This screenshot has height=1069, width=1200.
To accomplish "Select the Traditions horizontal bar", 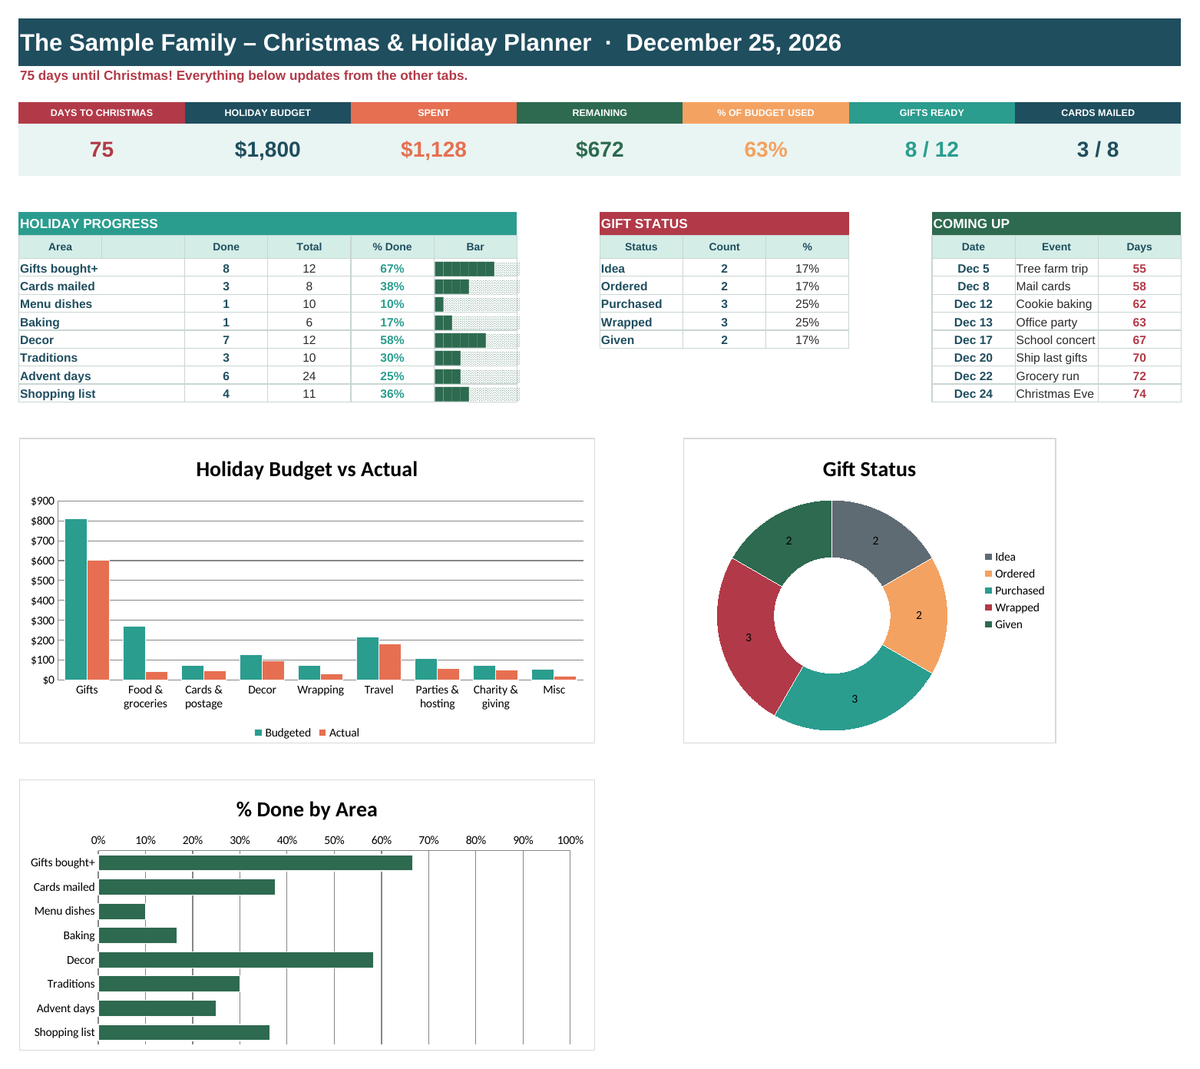I will click(169, 984).
